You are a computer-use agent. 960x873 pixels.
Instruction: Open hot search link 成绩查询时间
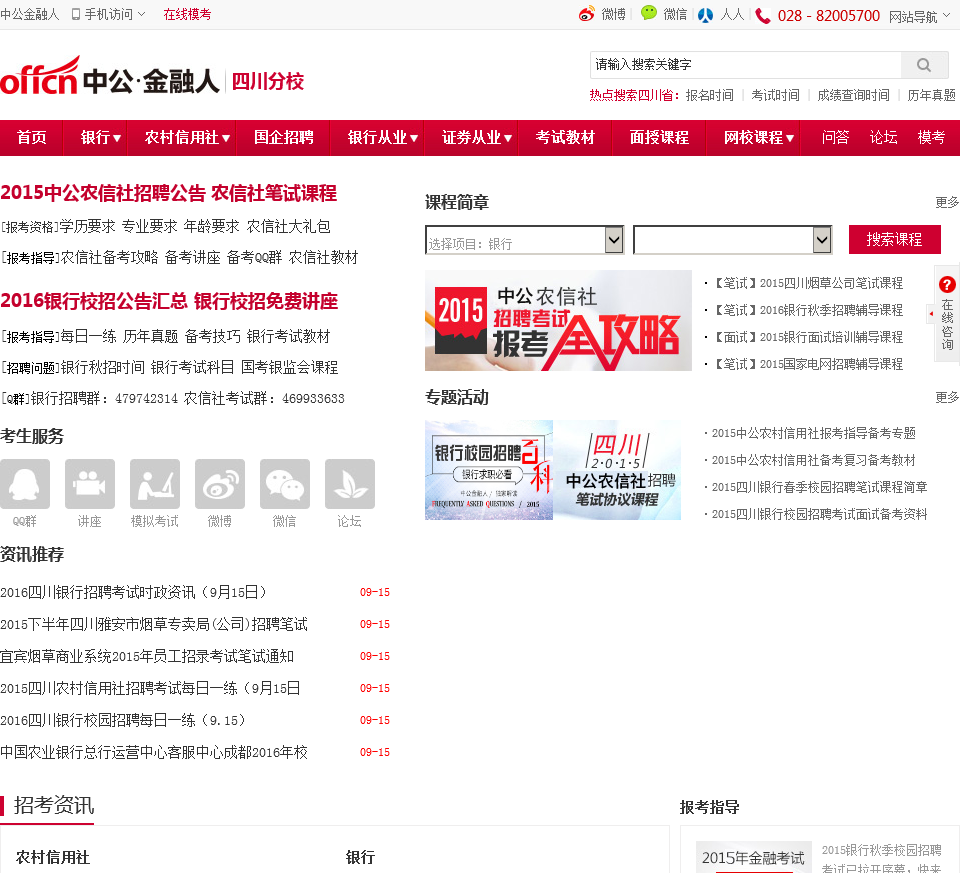[x=853, y=96]
